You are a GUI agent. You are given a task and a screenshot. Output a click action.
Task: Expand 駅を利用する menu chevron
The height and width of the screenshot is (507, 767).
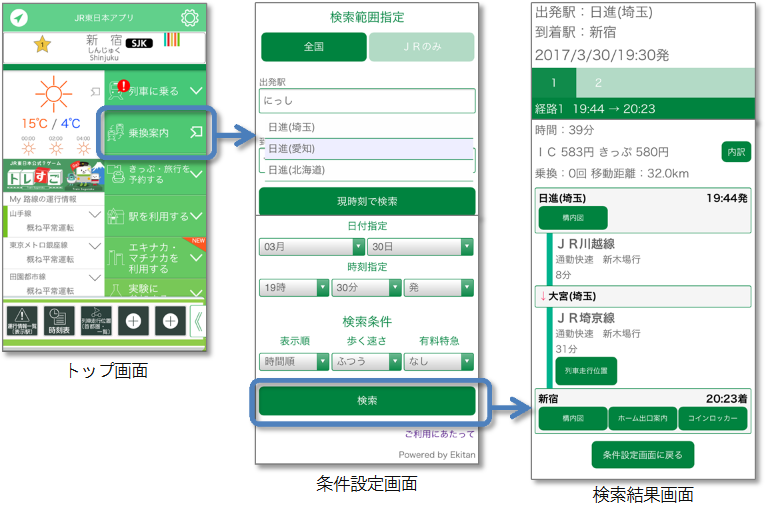(x=196, y=216)
